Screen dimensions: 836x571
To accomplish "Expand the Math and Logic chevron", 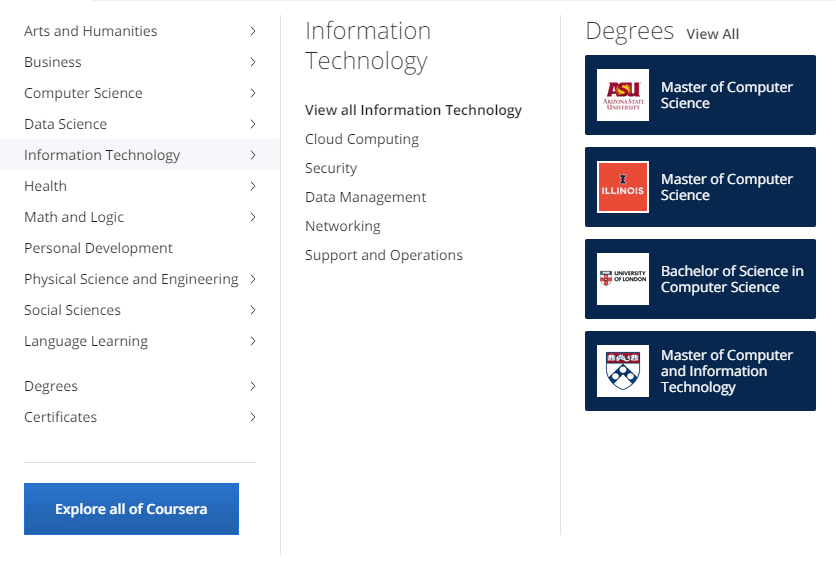I will click(253, 216).
